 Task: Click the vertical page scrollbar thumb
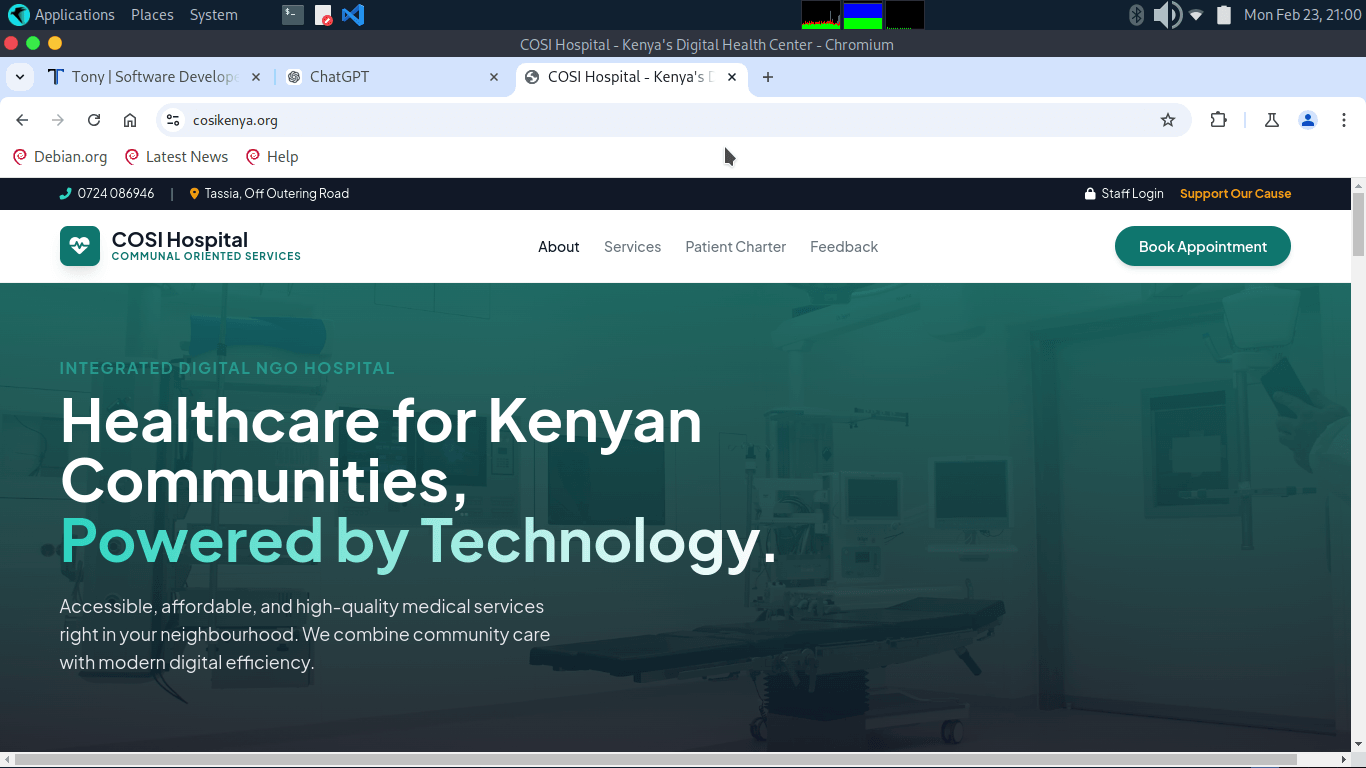pyautogui.click(x=1358, y=225)
